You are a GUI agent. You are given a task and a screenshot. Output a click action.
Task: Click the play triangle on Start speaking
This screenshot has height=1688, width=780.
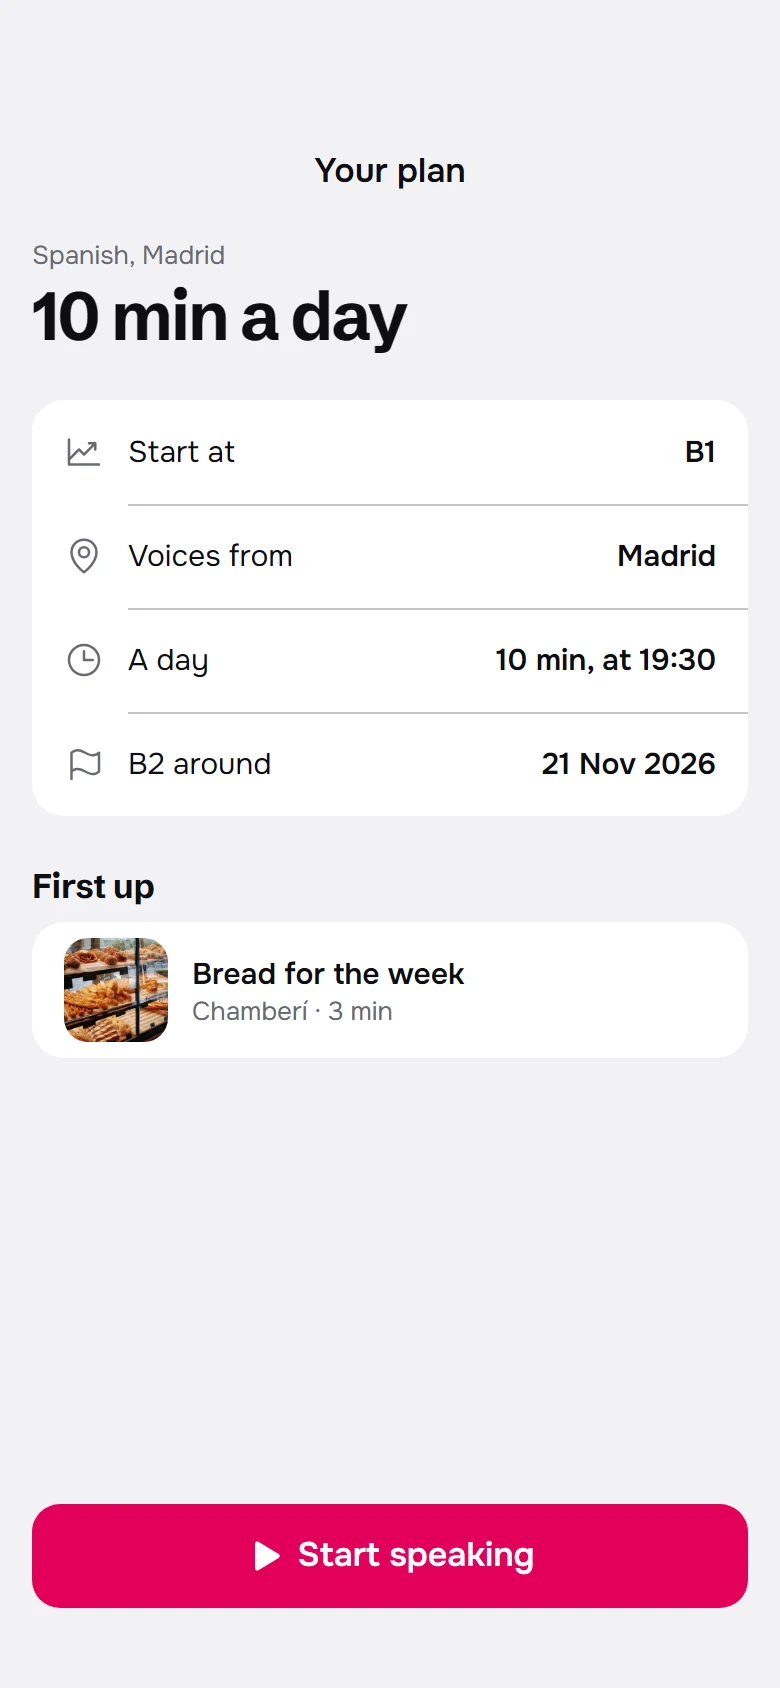coord(266,1556)
